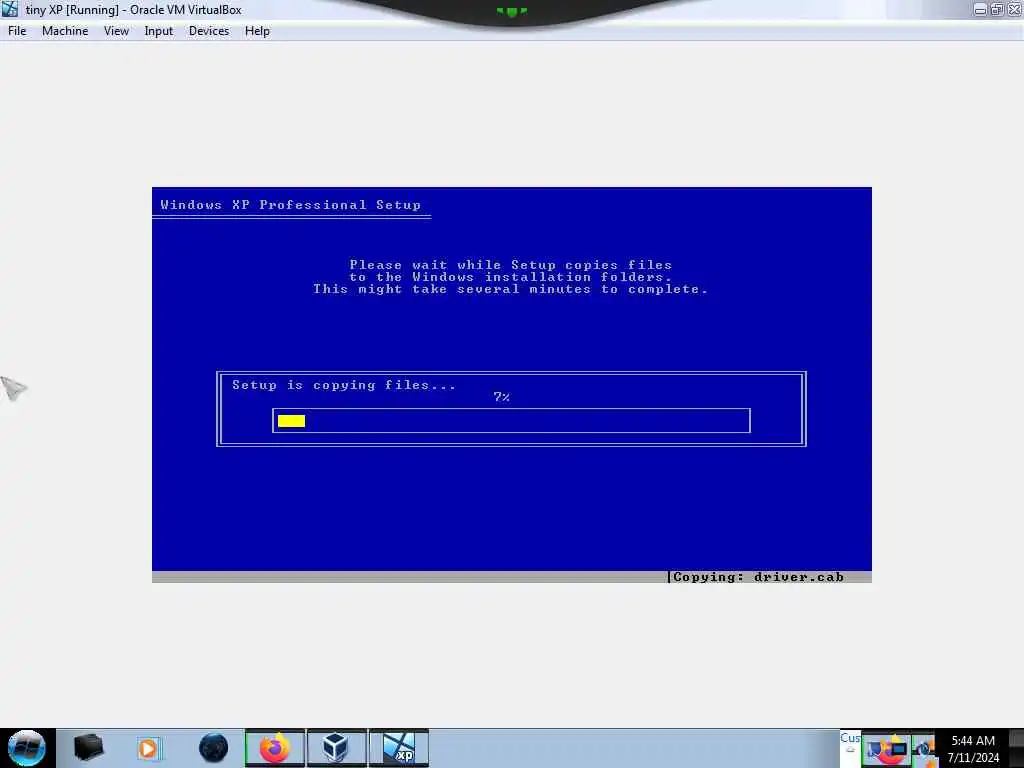Screen dimensions: 1024x768
Task: Open the View menu
Action: point(116,31)
